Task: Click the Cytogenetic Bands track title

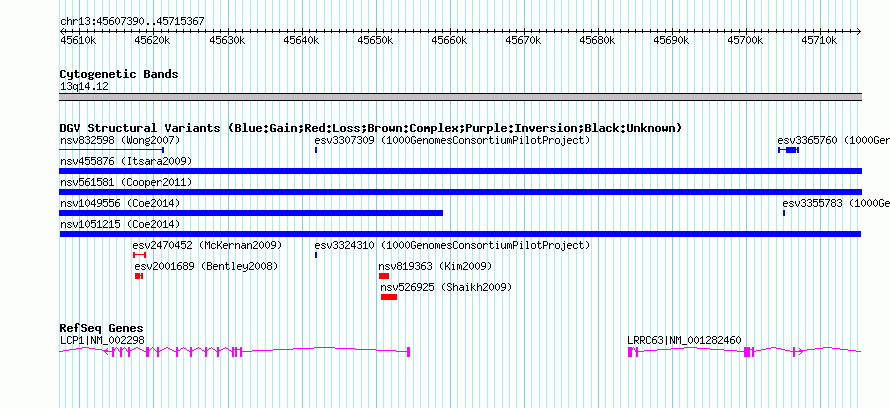Action: pyautogui.click(x=119, y=74)
